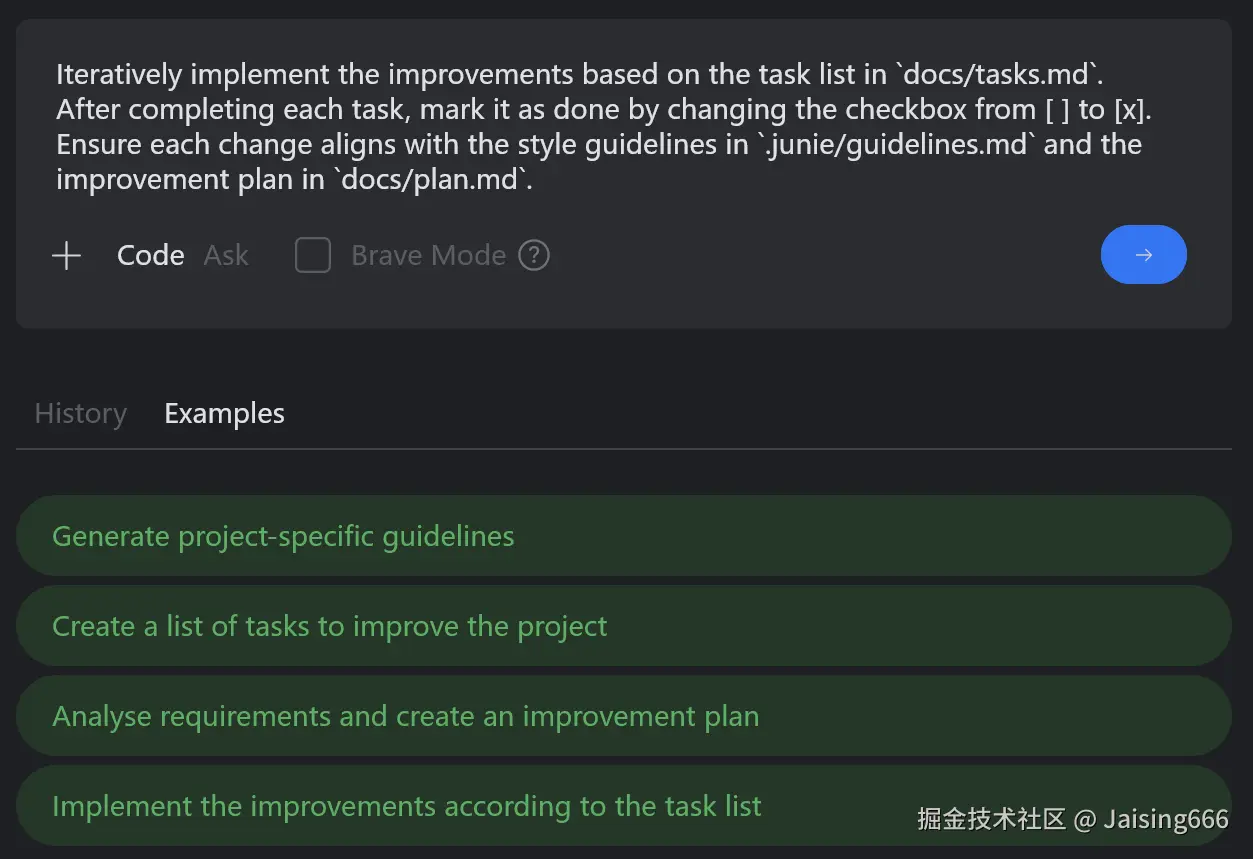Viewport: 1253px width, 859px height.
Task: Pick 'Analyse requirements and create an improvement plan'
Action: click(405, 717)
